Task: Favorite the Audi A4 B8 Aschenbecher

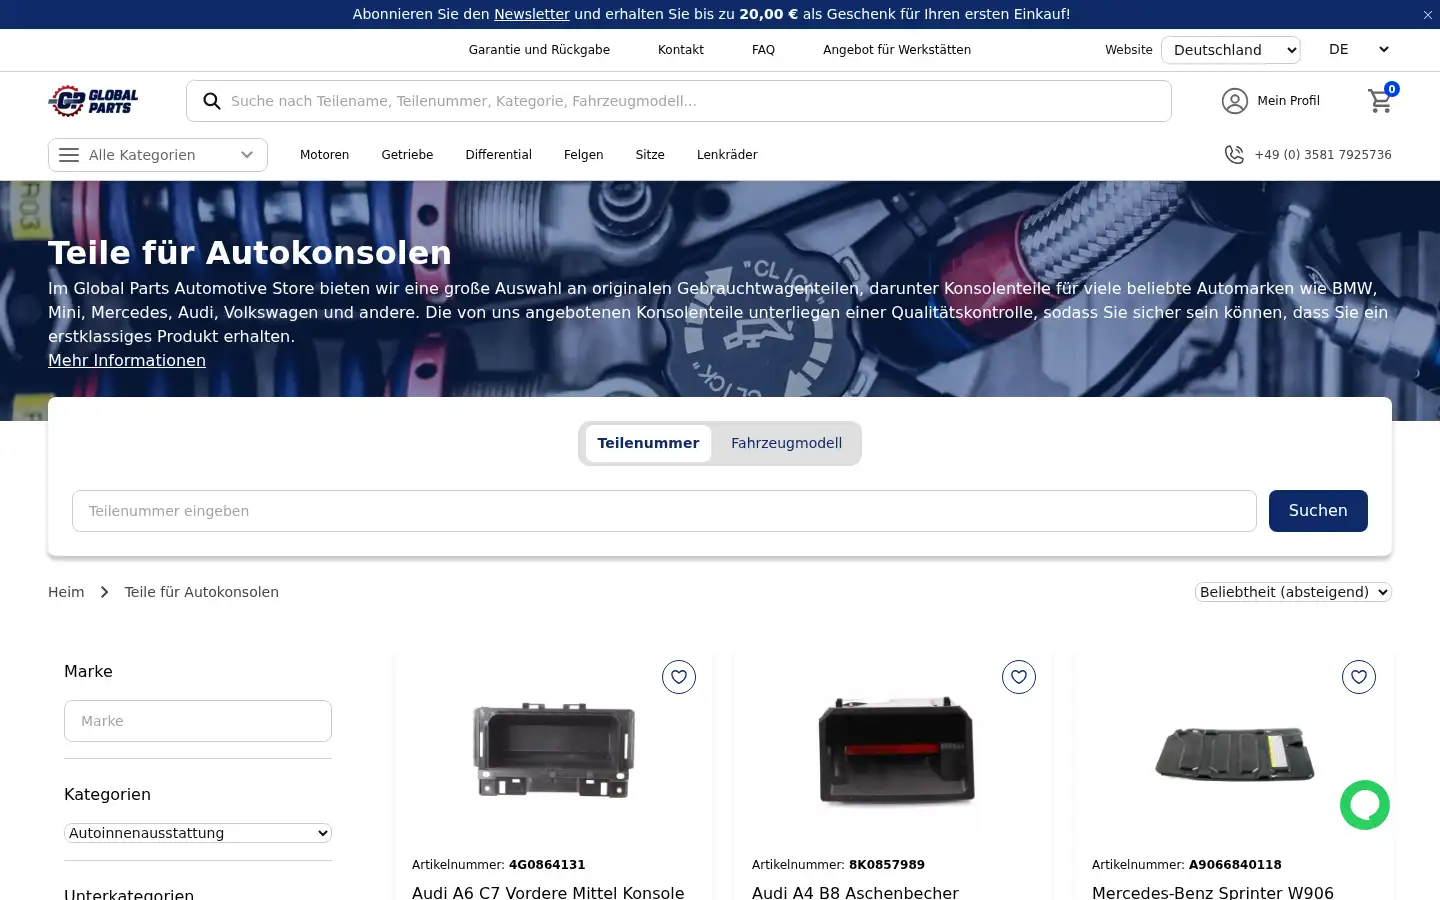Action: pos(1019,677)
